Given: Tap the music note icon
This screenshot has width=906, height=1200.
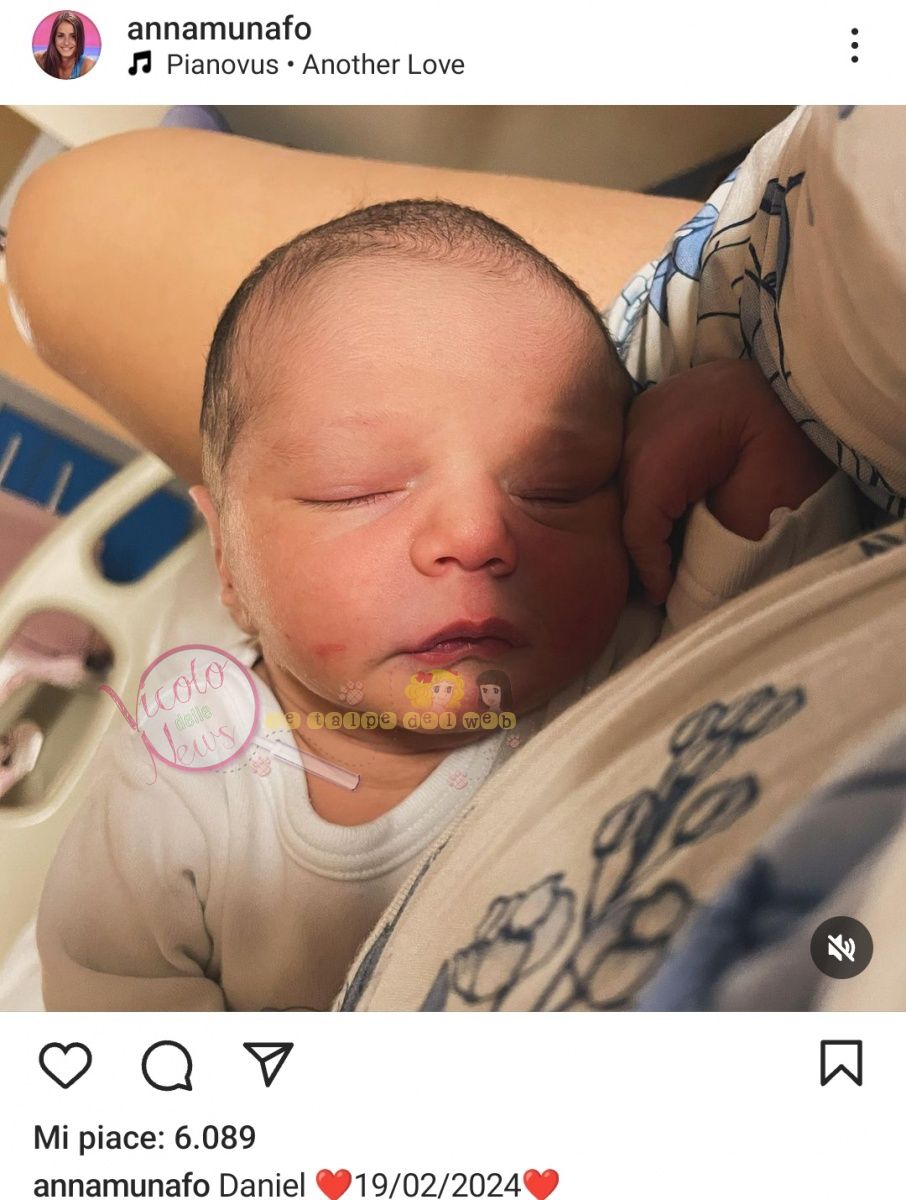Looking at the screenshot, I should 140,65.
